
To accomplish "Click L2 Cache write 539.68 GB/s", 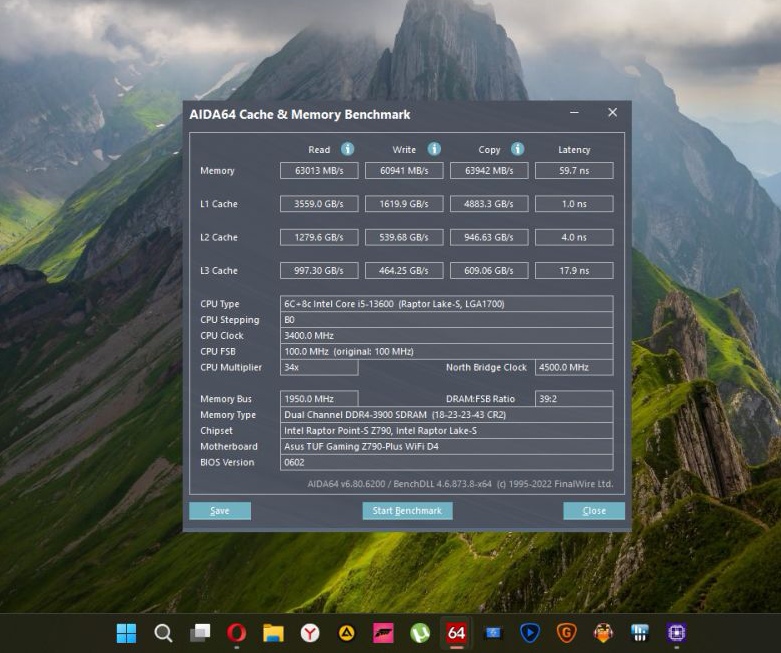I will [404, 237].
